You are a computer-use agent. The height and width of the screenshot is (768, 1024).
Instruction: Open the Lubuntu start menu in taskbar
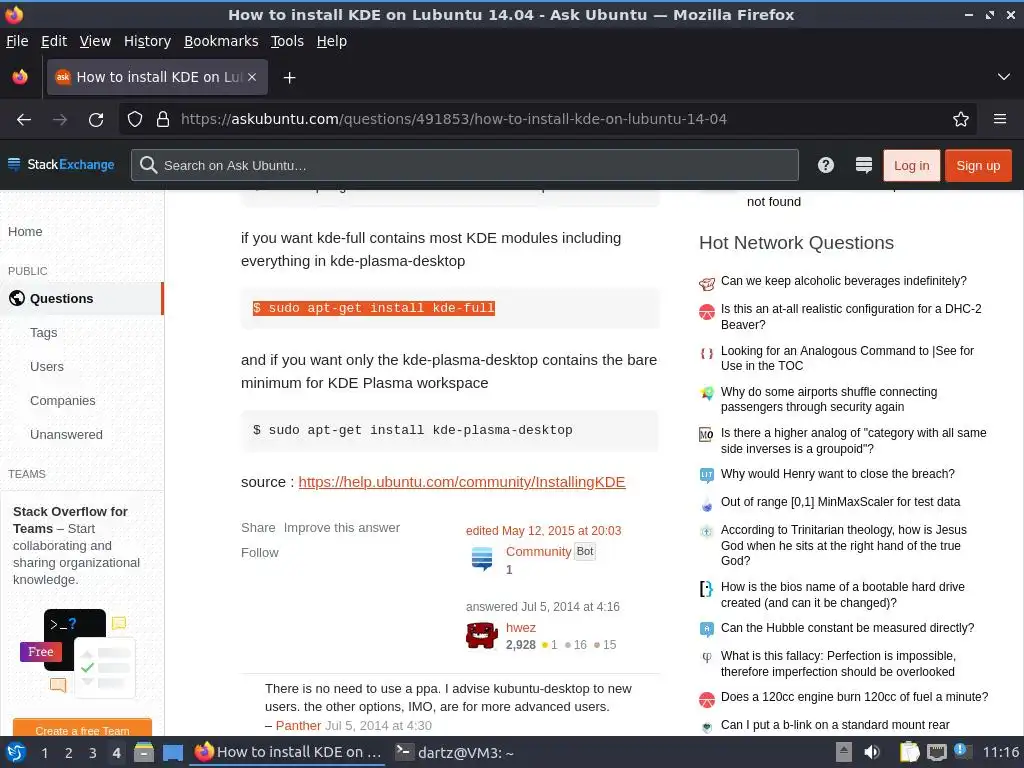coord(15,752)
